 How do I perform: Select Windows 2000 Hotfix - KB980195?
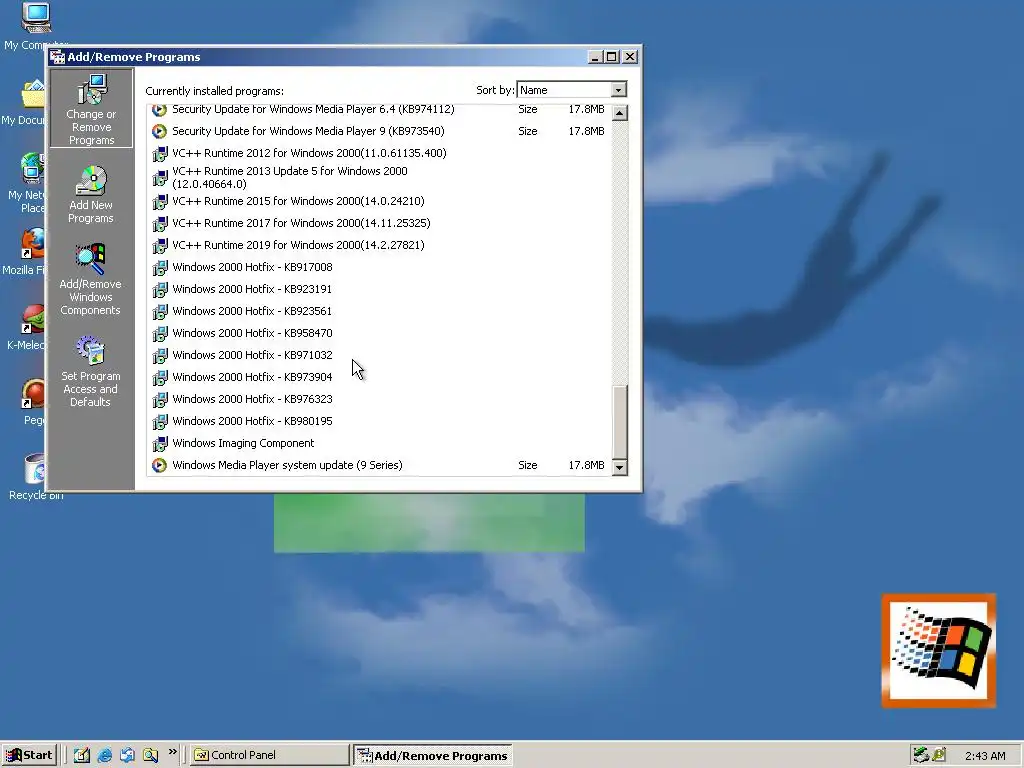click(379, 421)
